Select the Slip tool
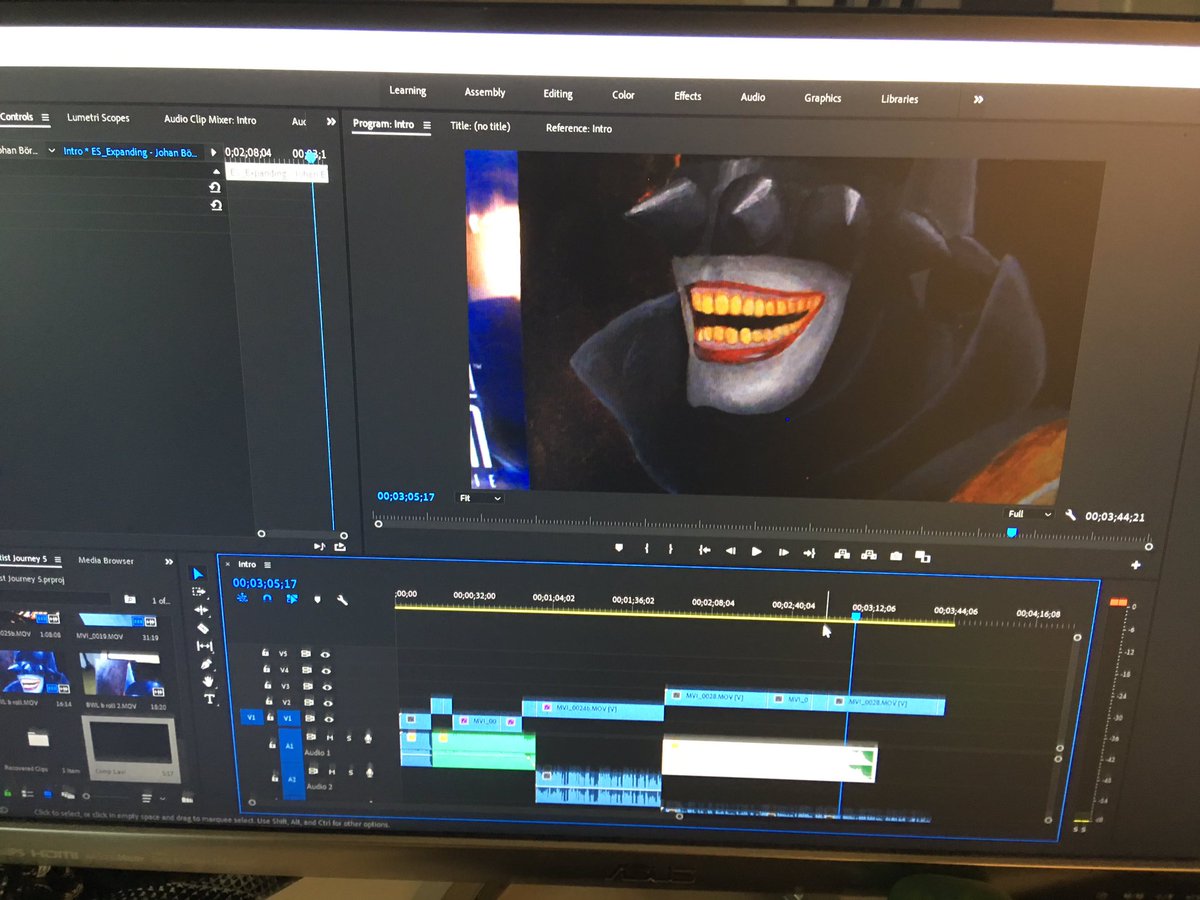 (205, 646)
